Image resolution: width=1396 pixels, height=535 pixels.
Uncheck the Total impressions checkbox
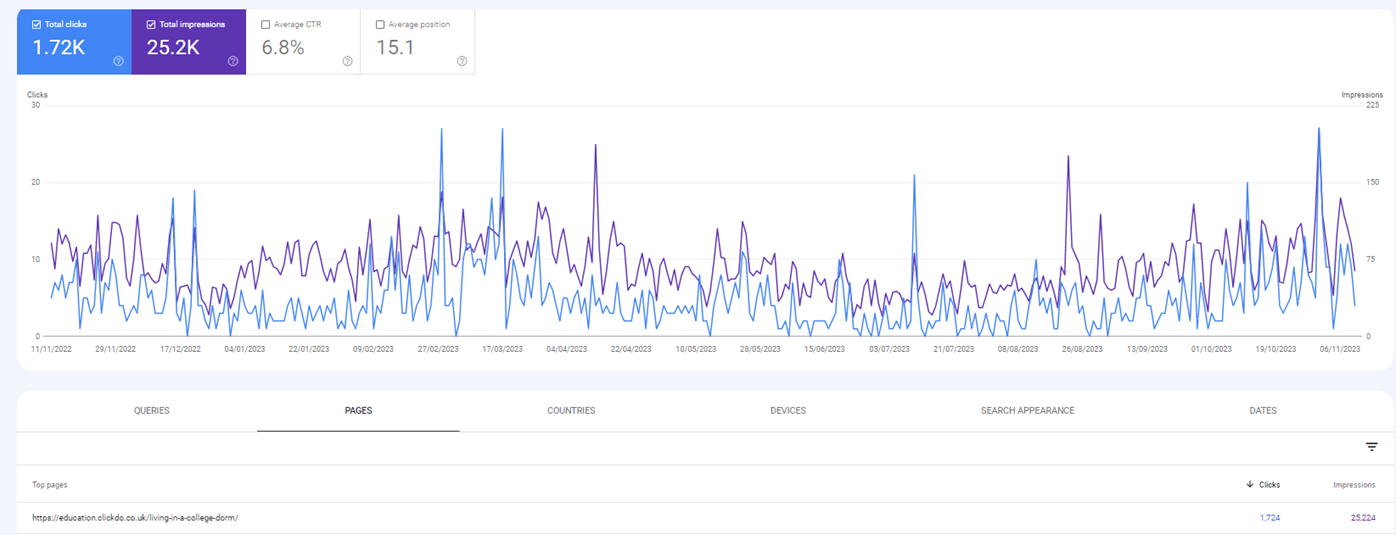tap(151, 24)
